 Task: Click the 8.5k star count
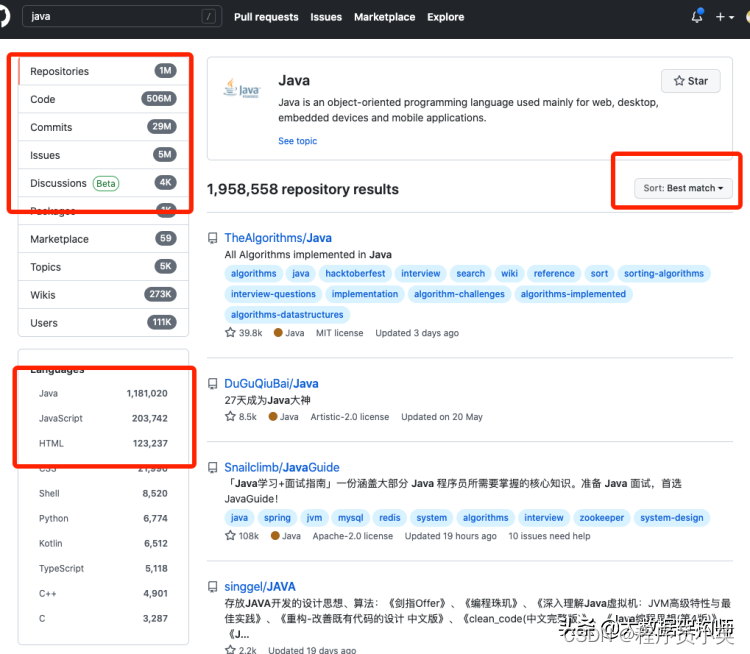click(241, 416)
